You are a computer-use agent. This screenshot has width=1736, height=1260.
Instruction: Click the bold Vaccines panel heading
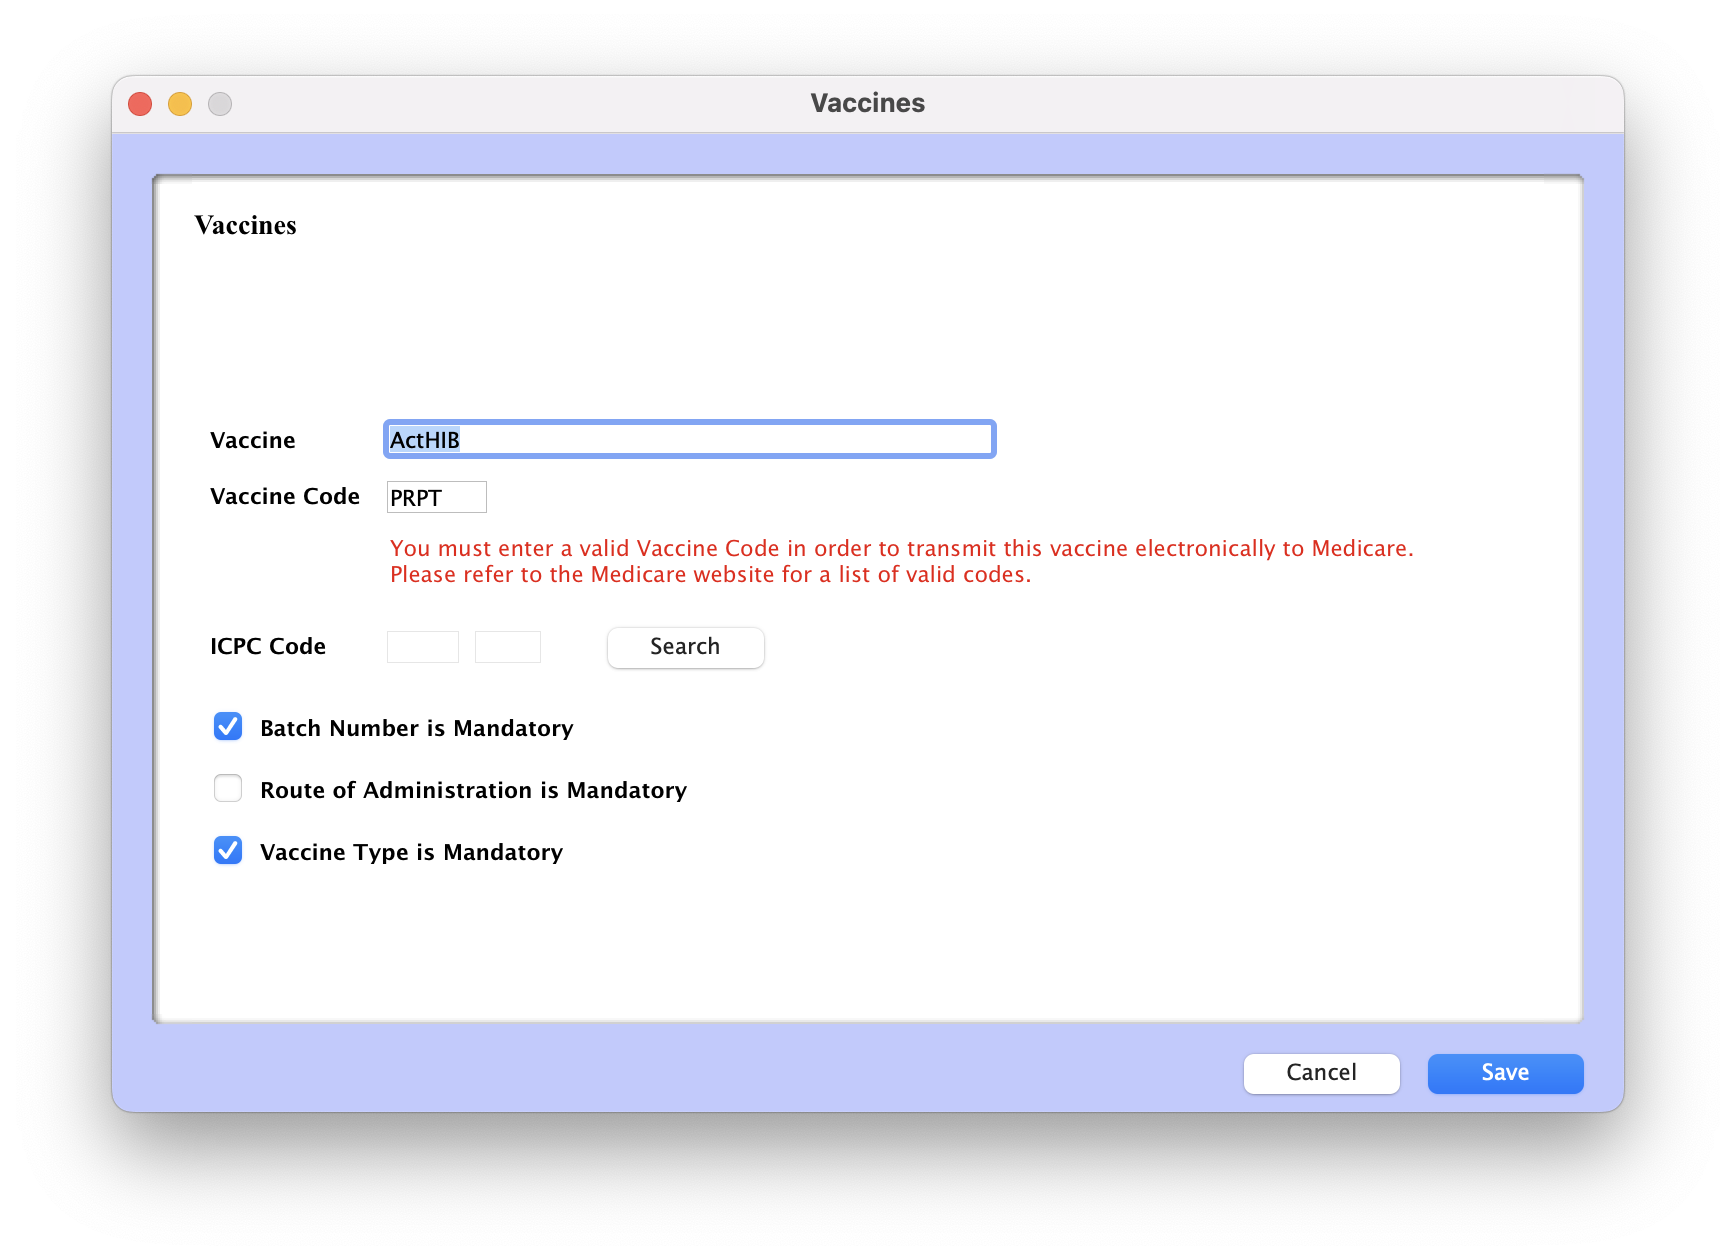[x=245, y=225]
